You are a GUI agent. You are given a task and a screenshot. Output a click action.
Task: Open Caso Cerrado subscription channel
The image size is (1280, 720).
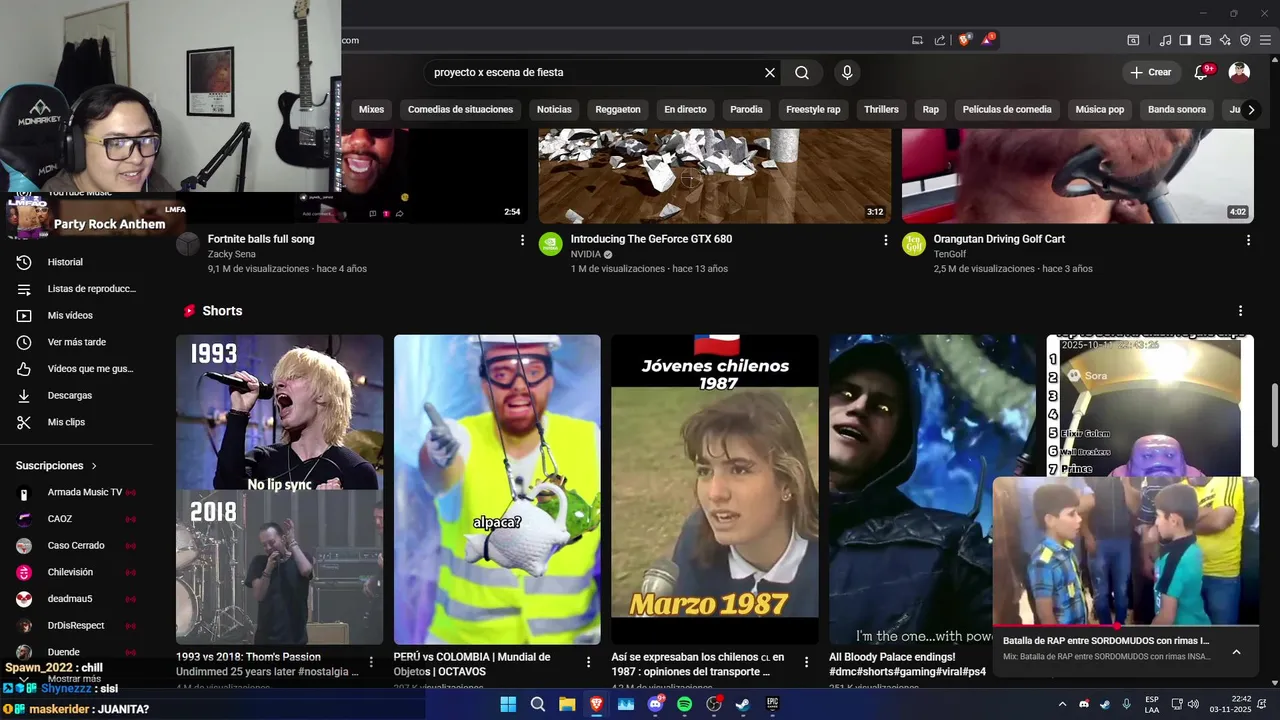76,546
